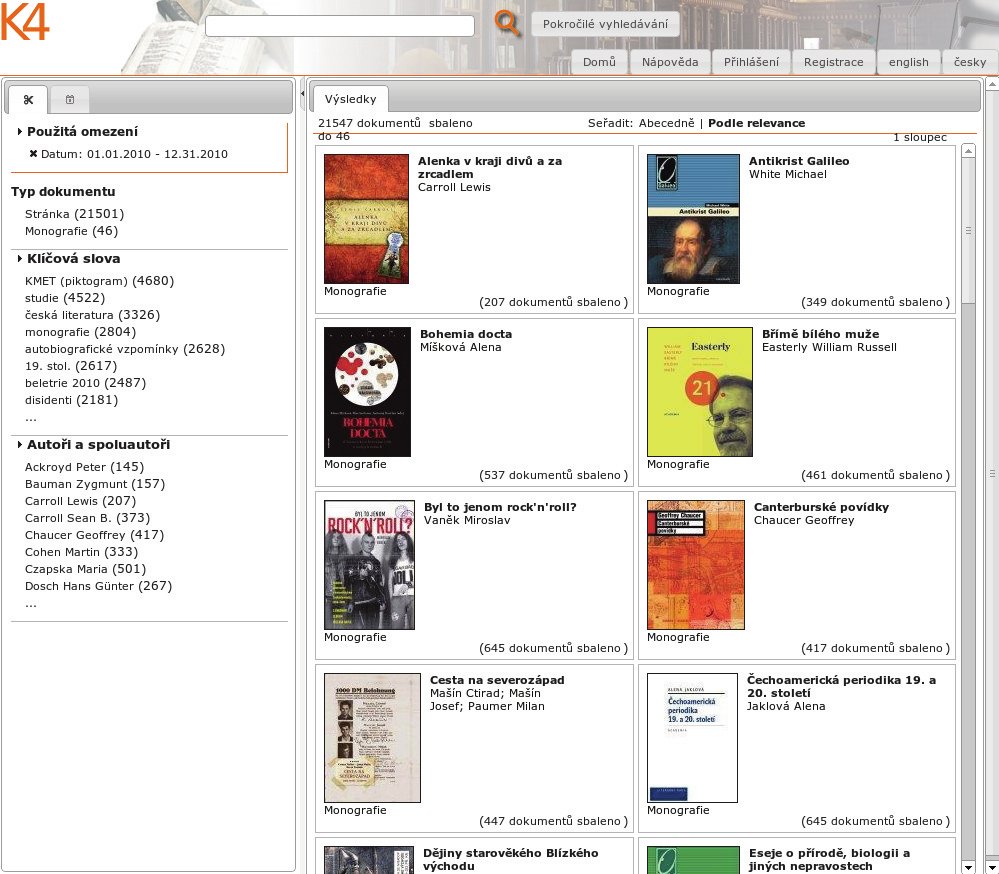
Task: Click the main search input field
Action: pyautogui.click(x=340, y=25)
